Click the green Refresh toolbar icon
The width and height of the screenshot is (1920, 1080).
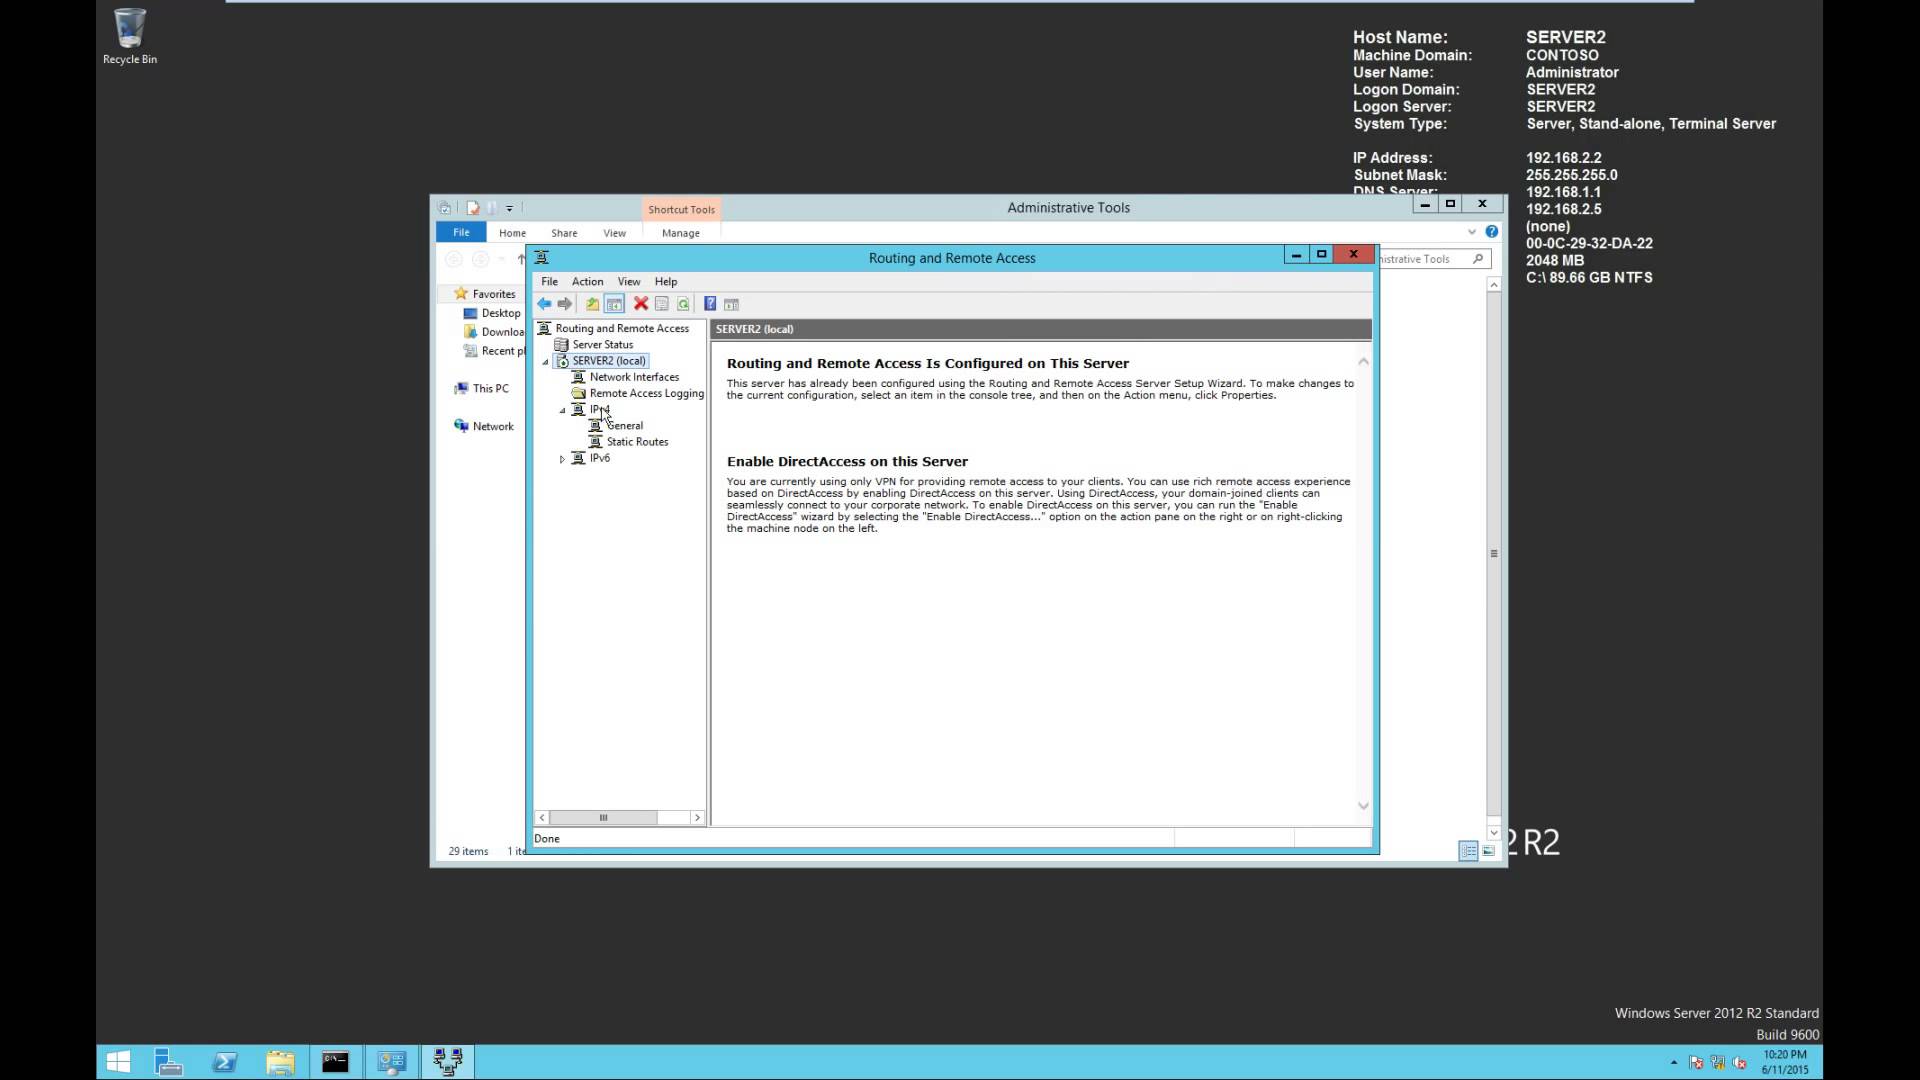tap(683, 304)
